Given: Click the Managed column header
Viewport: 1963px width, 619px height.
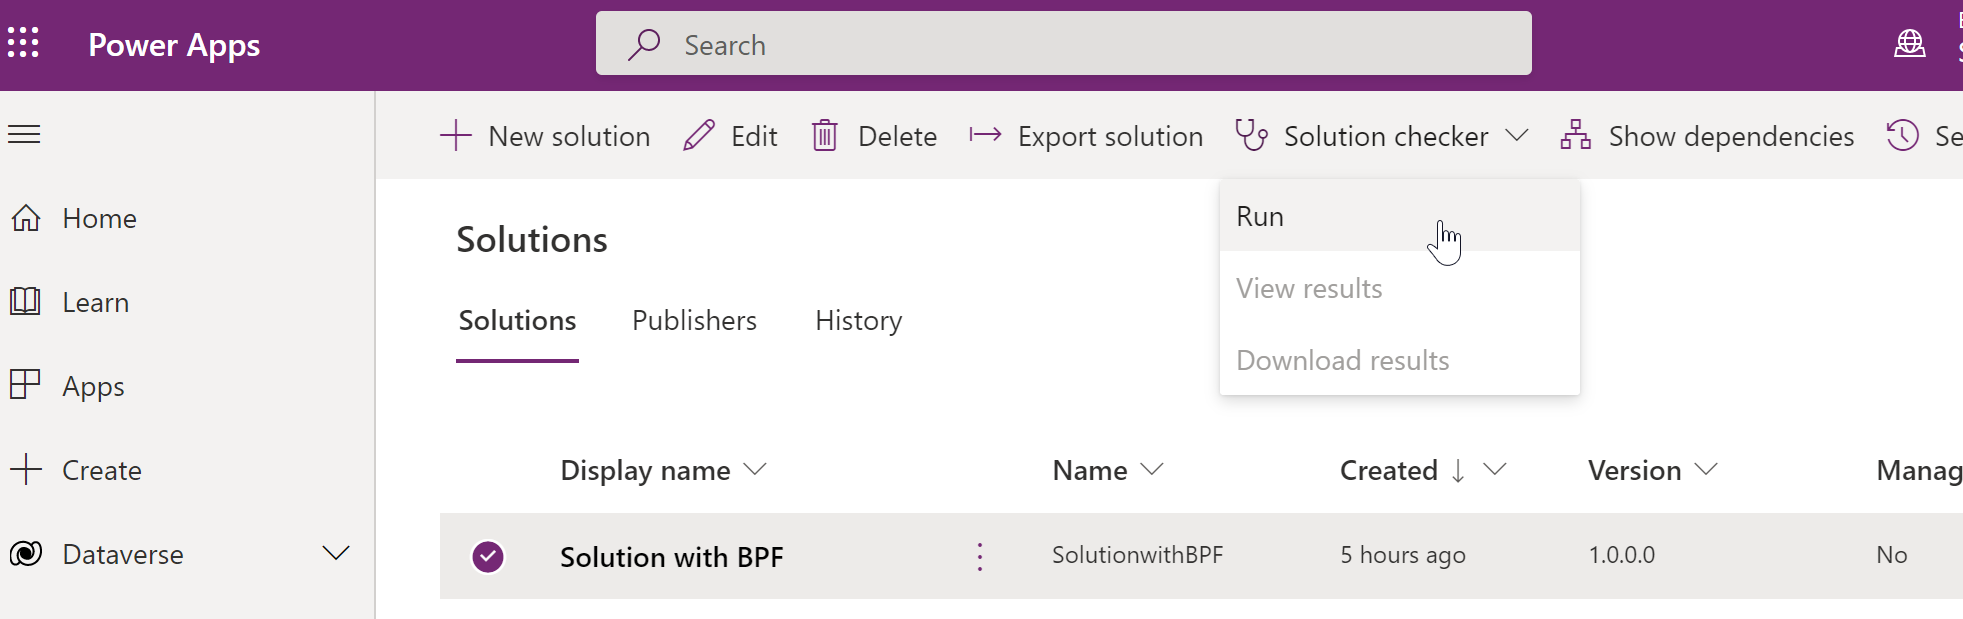Looking at the screenshot, I should [1919, 470].
